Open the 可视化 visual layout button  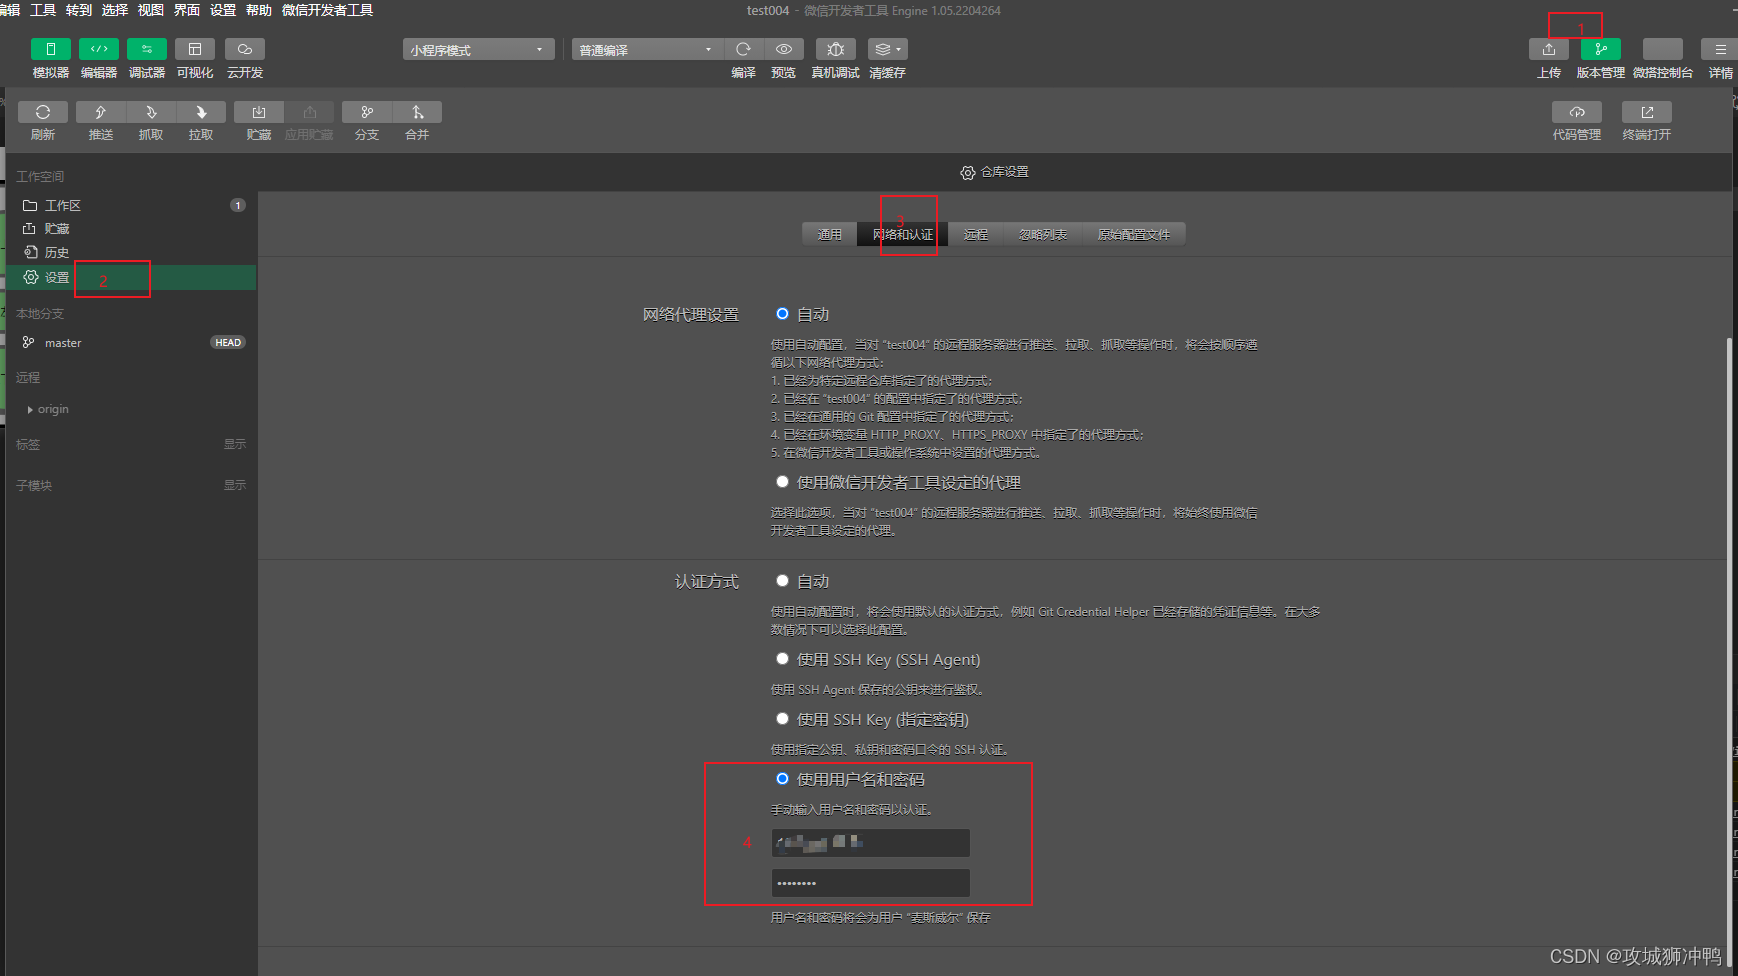(x=195, y=49)
